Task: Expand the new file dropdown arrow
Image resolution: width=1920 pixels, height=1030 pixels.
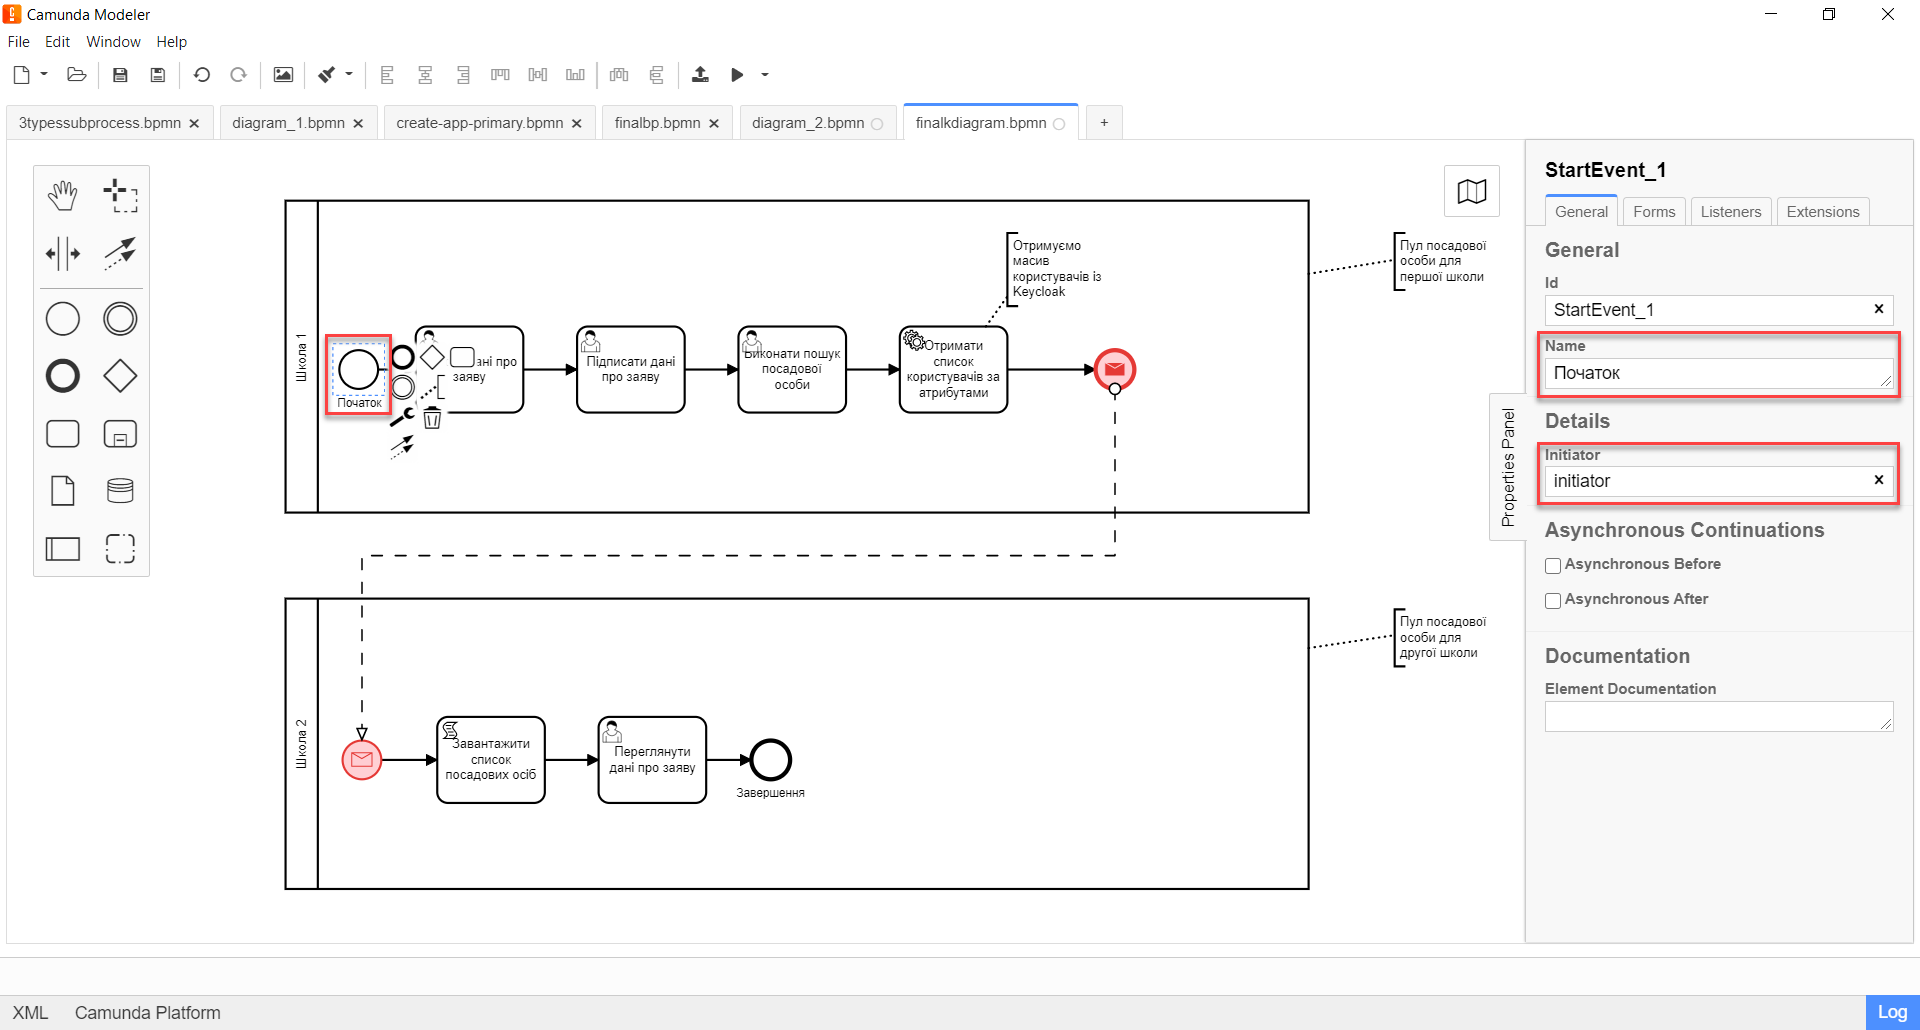Action: (44, 75)
